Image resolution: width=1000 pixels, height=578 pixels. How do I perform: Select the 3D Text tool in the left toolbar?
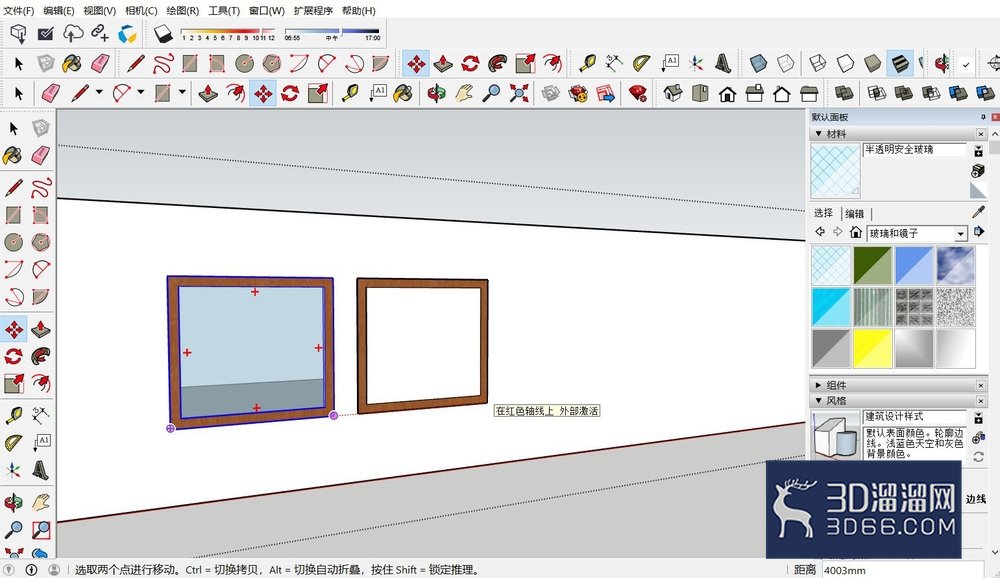pyautogui.click(x=41, y=470)
